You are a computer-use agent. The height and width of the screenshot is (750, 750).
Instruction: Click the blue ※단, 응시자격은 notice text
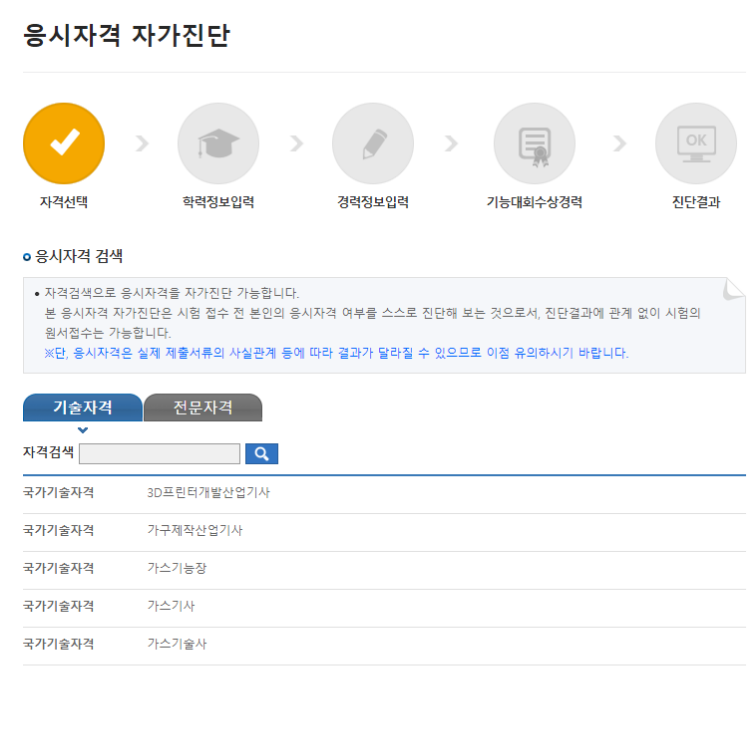[x=336, y=353]
